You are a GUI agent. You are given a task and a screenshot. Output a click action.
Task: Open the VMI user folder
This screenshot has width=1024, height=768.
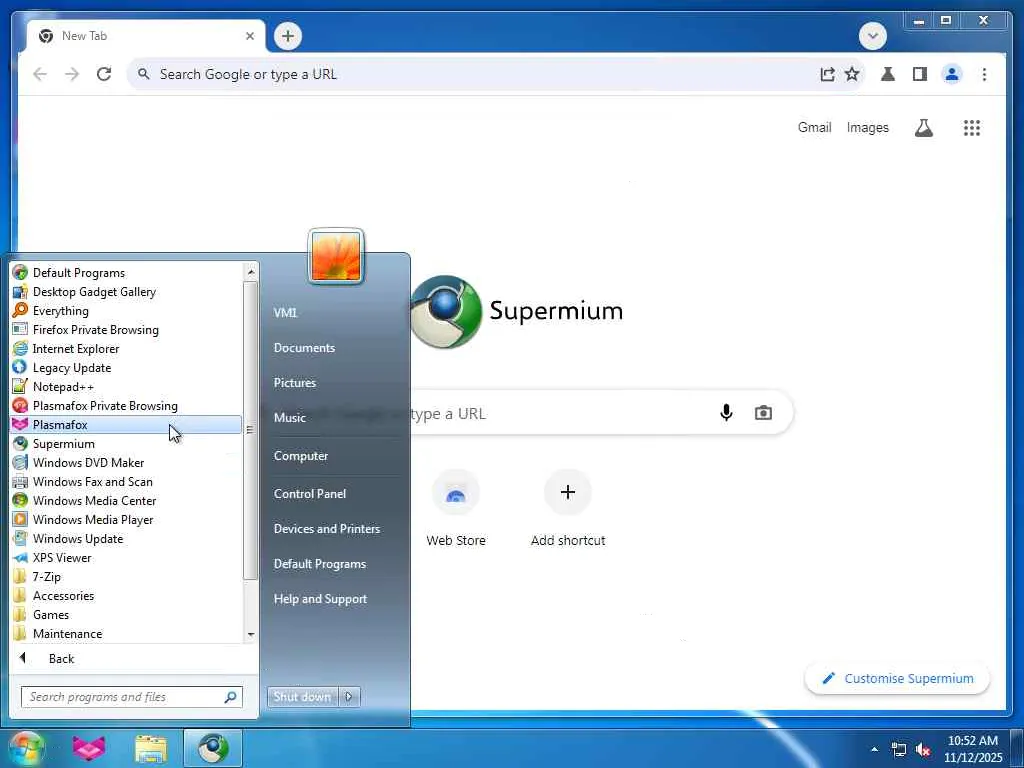point(285,313)
